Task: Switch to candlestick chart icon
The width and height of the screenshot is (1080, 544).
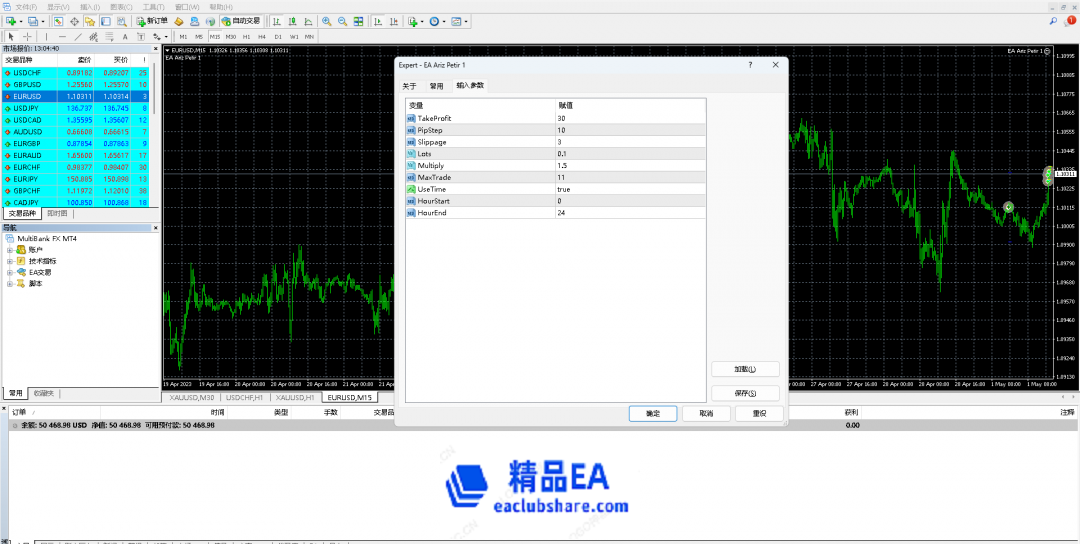Action: (x=292, y=21)
